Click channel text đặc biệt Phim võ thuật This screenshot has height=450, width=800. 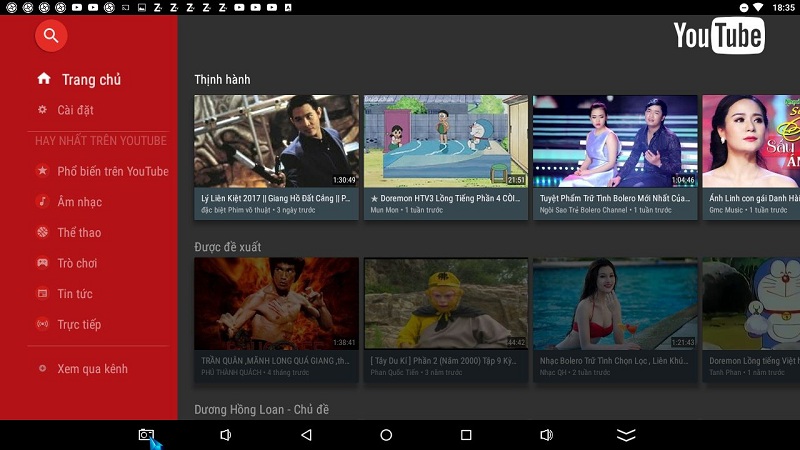coord(236,210)
